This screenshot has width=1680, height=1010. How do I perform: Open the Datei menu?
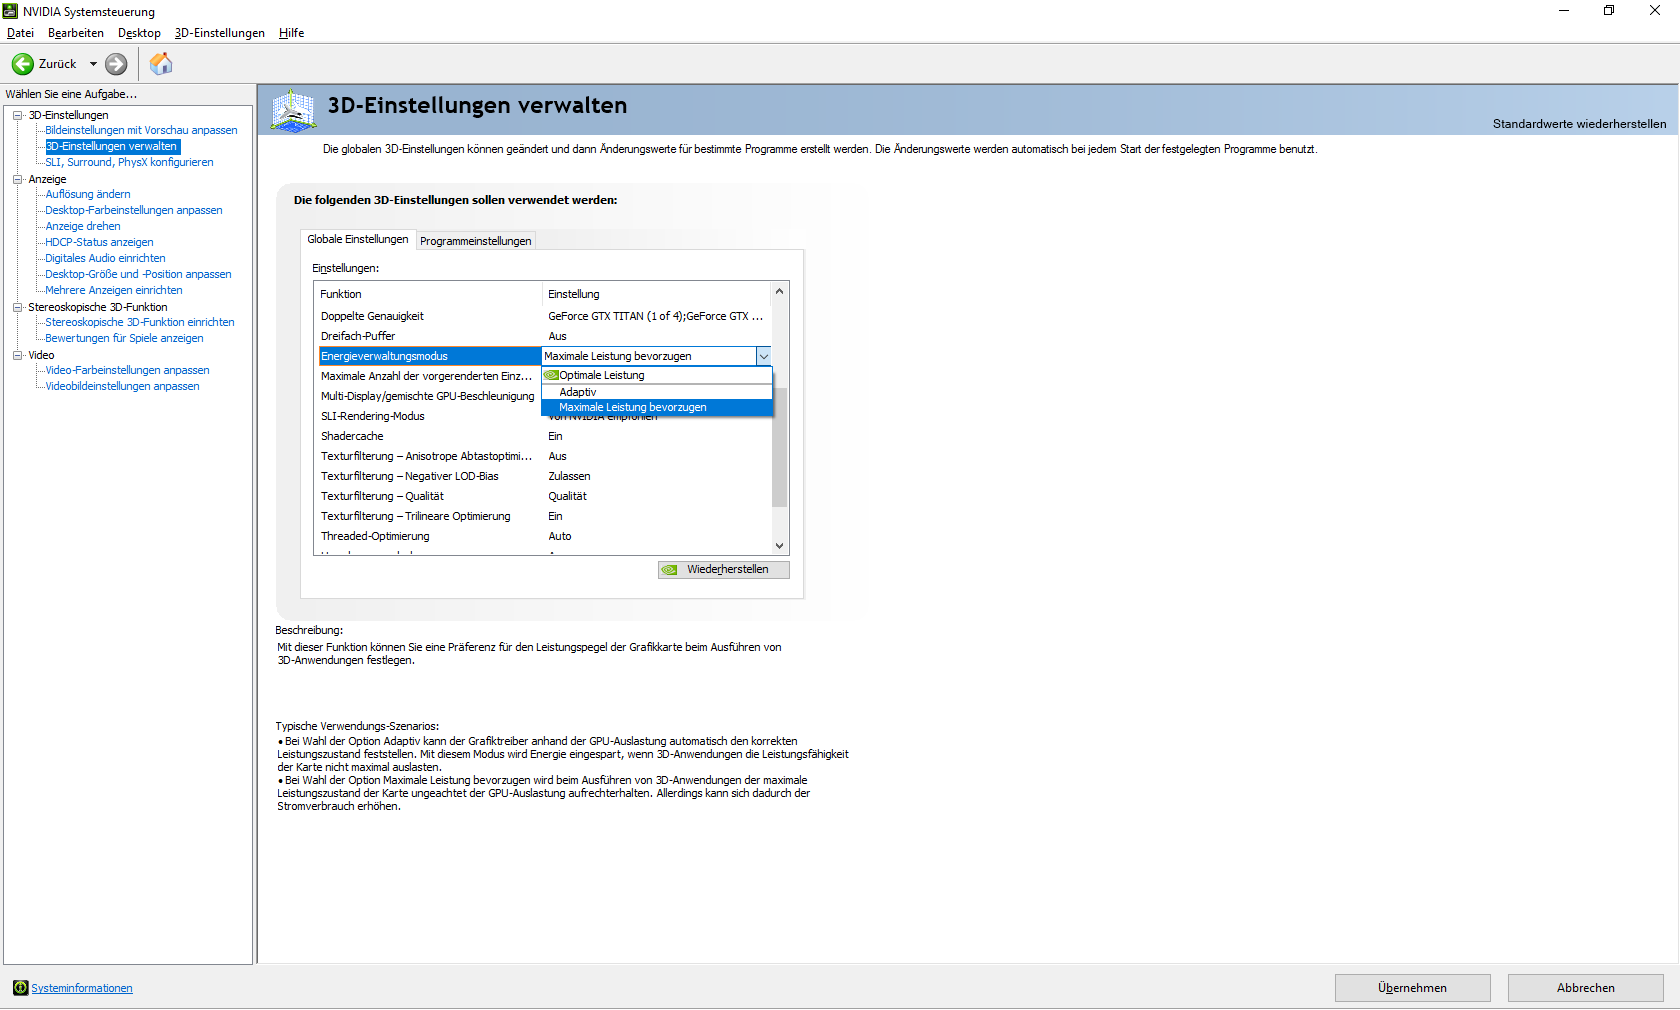pyautogui.click(x=20, y=33)
